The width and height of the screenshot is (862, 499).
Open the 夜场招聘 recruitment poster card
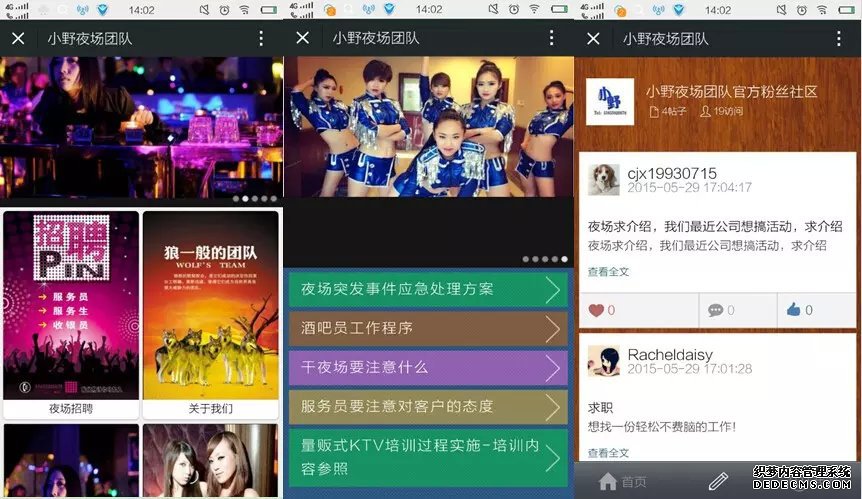pos(71,314)
